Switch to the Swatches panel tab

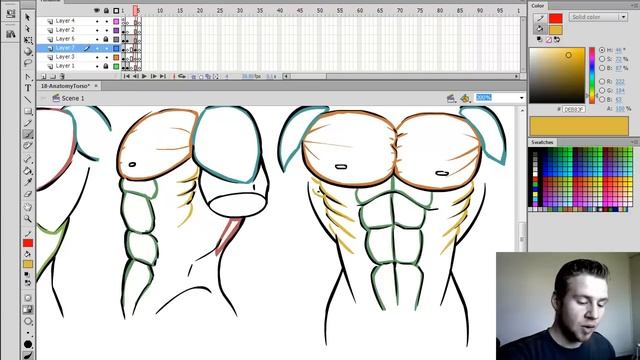(x=542, y=142)
